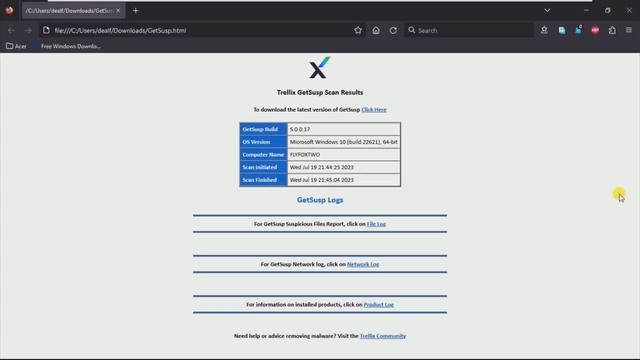Close the GetSusp.html tab
The image size is (640, 360).
coord(118,11)
